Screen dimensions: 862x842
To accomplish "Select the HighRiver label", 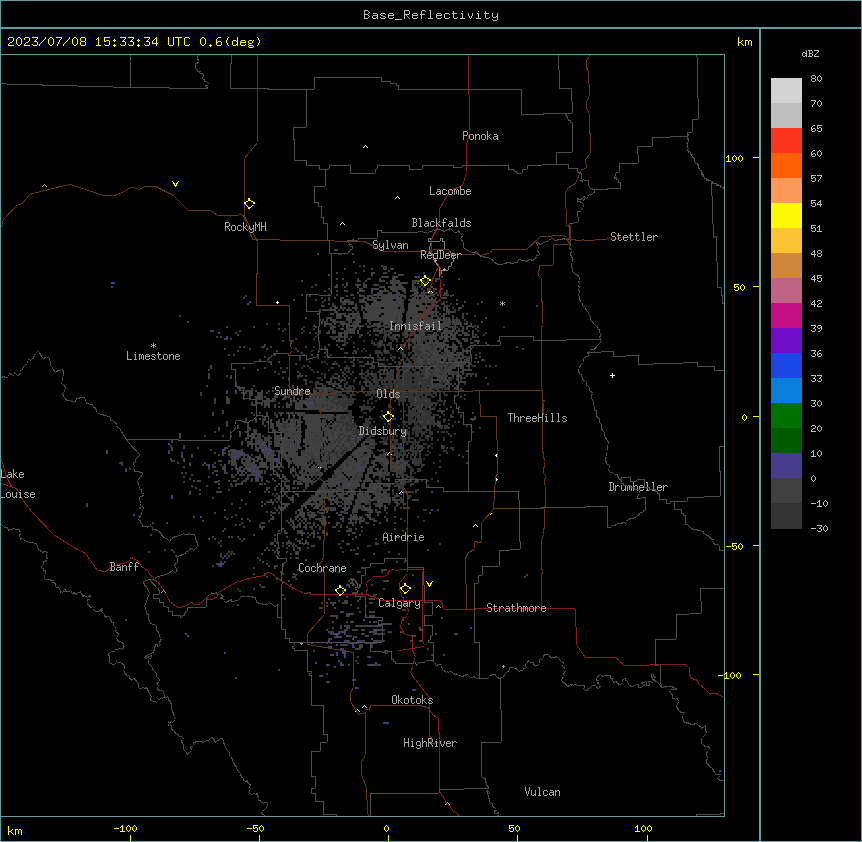I will (x=430, y=743).
